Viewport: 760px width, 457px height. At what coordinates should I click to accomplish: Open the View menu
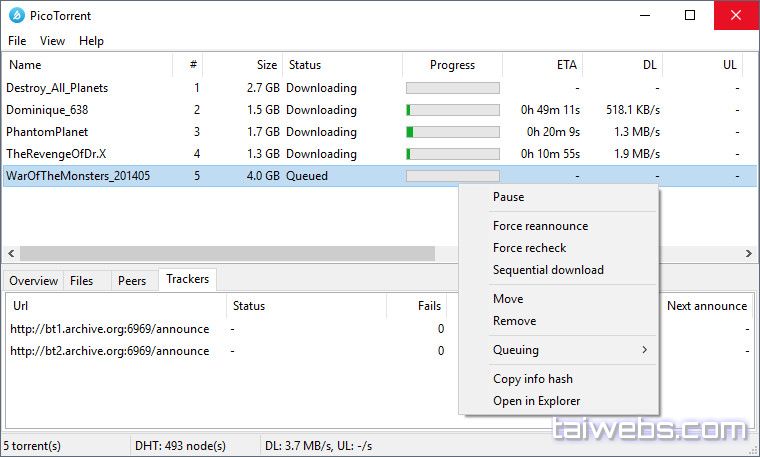click(x=52, y=41)
